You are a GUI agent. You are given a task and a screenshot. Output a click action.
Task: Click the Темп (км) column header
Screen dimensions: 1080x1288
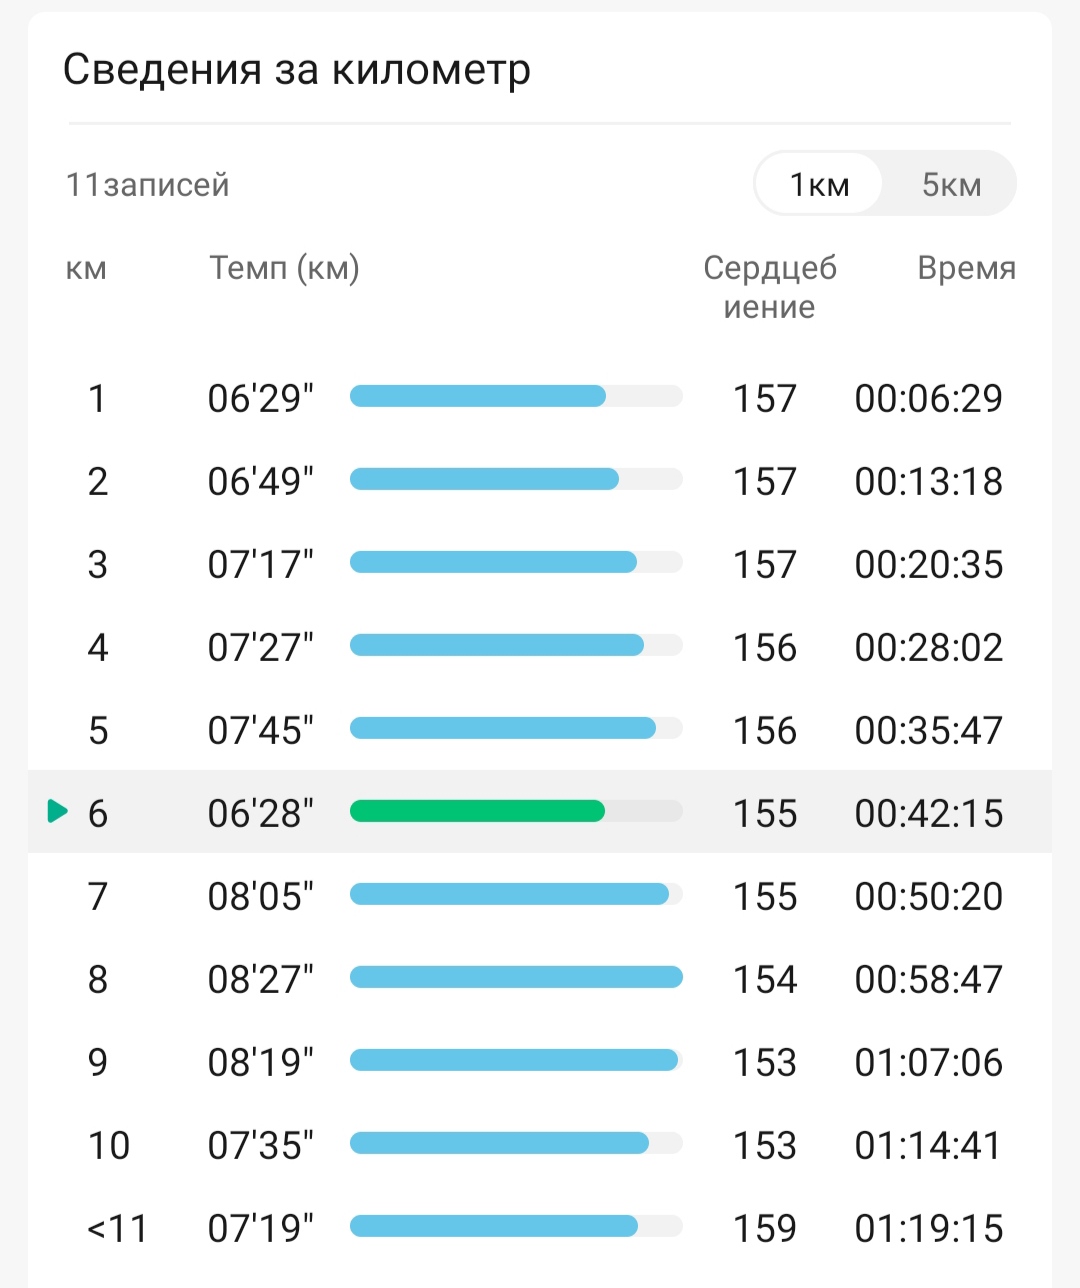(284, 268)
